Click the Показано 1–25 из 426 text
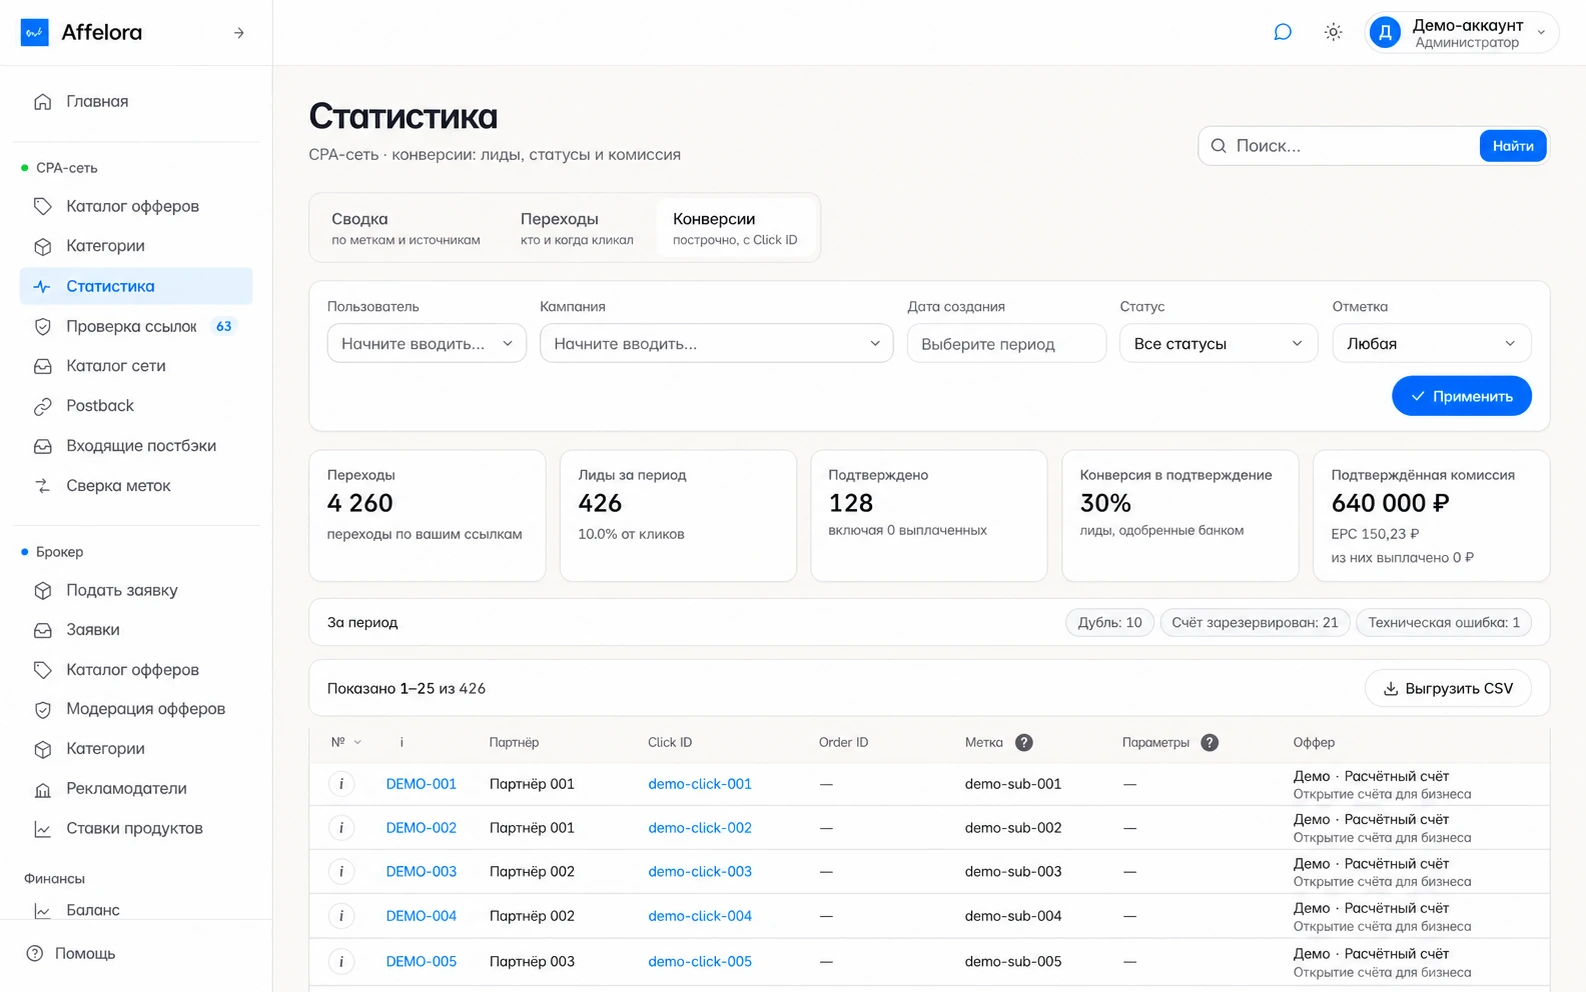This screenshot has width=1586, height=992. click(x=406, y=688)
